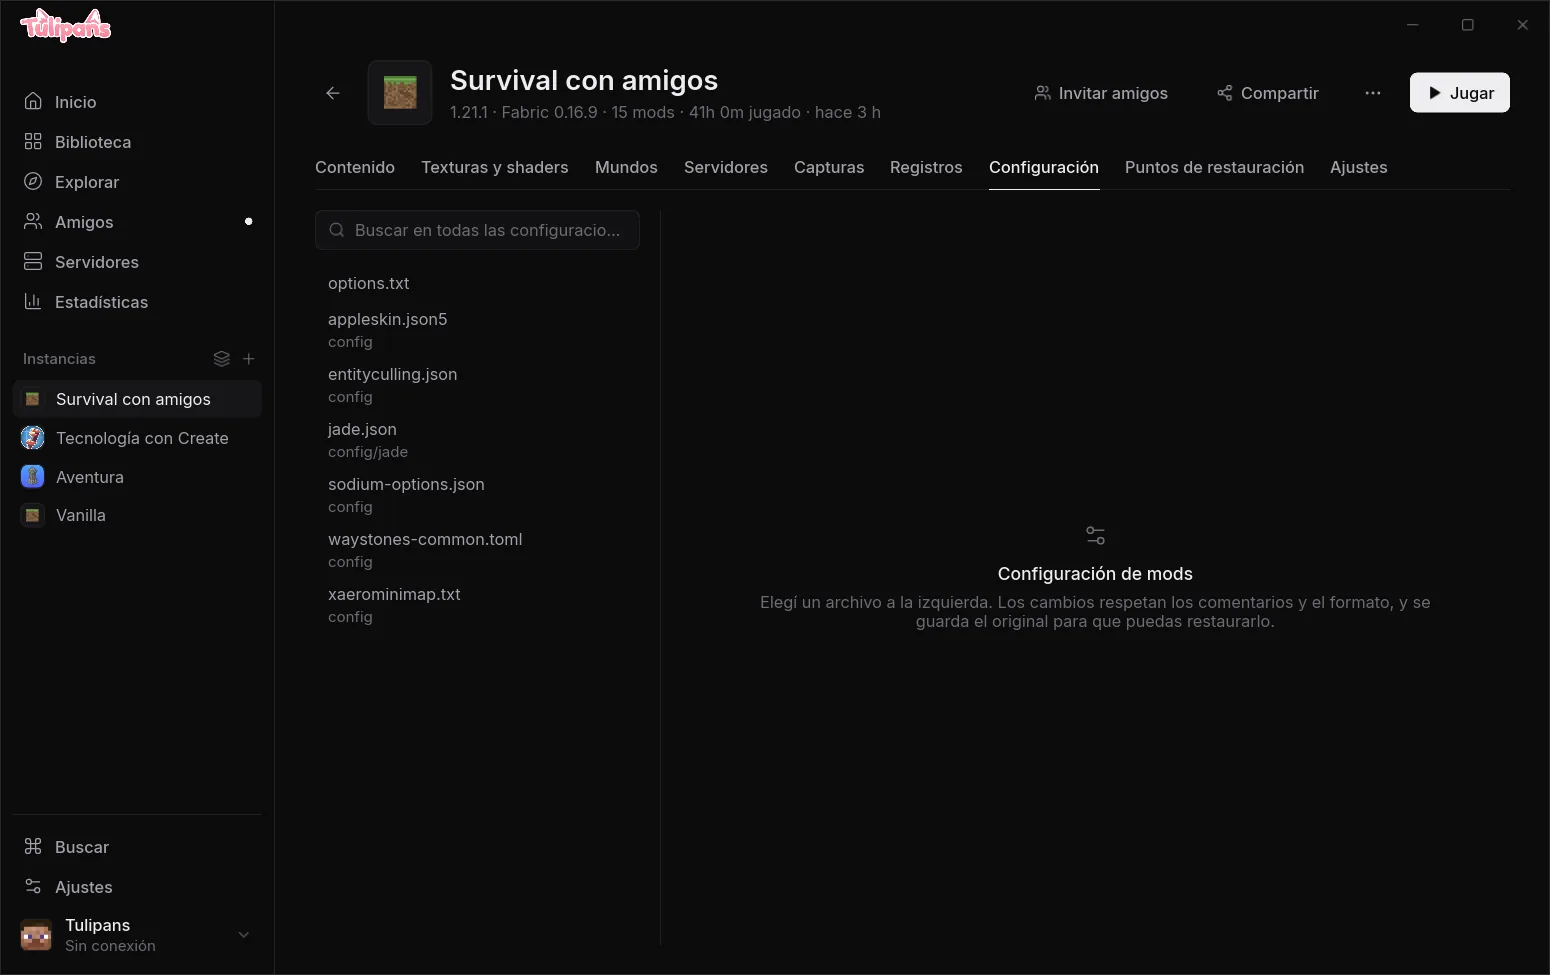Select Vanilla instance

tap(137, 515)
